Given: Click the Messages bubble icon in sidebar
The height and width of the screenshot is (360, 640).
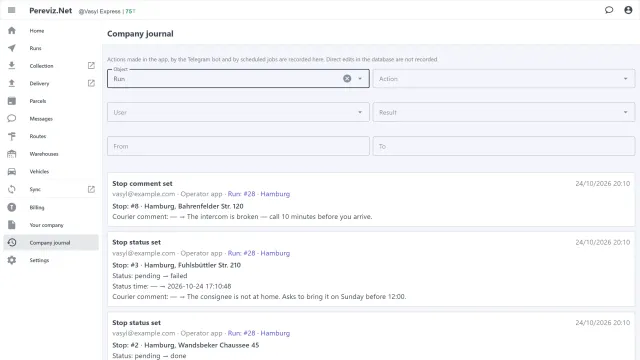Looking at the screenshot, I should pyautogui.click(x=12, y=118).
